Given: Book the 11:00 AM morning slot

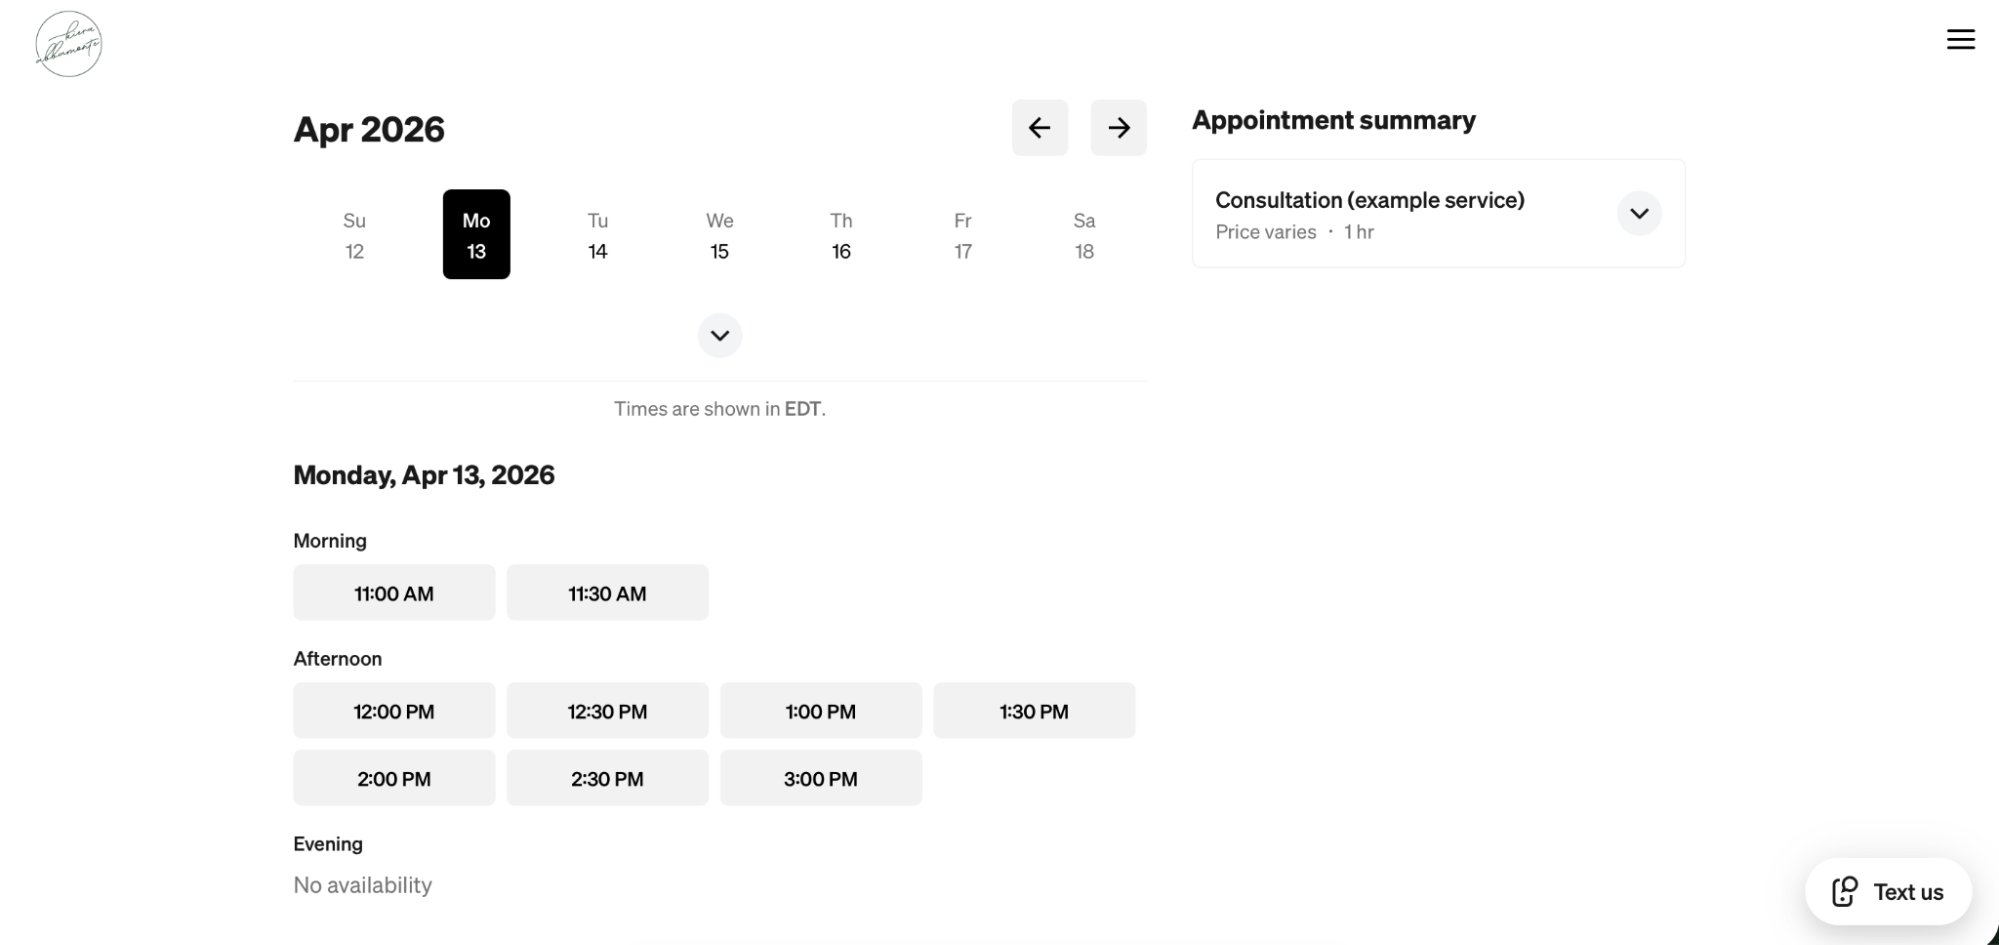Looking at the screenshot, I should [x=393, y=592].
